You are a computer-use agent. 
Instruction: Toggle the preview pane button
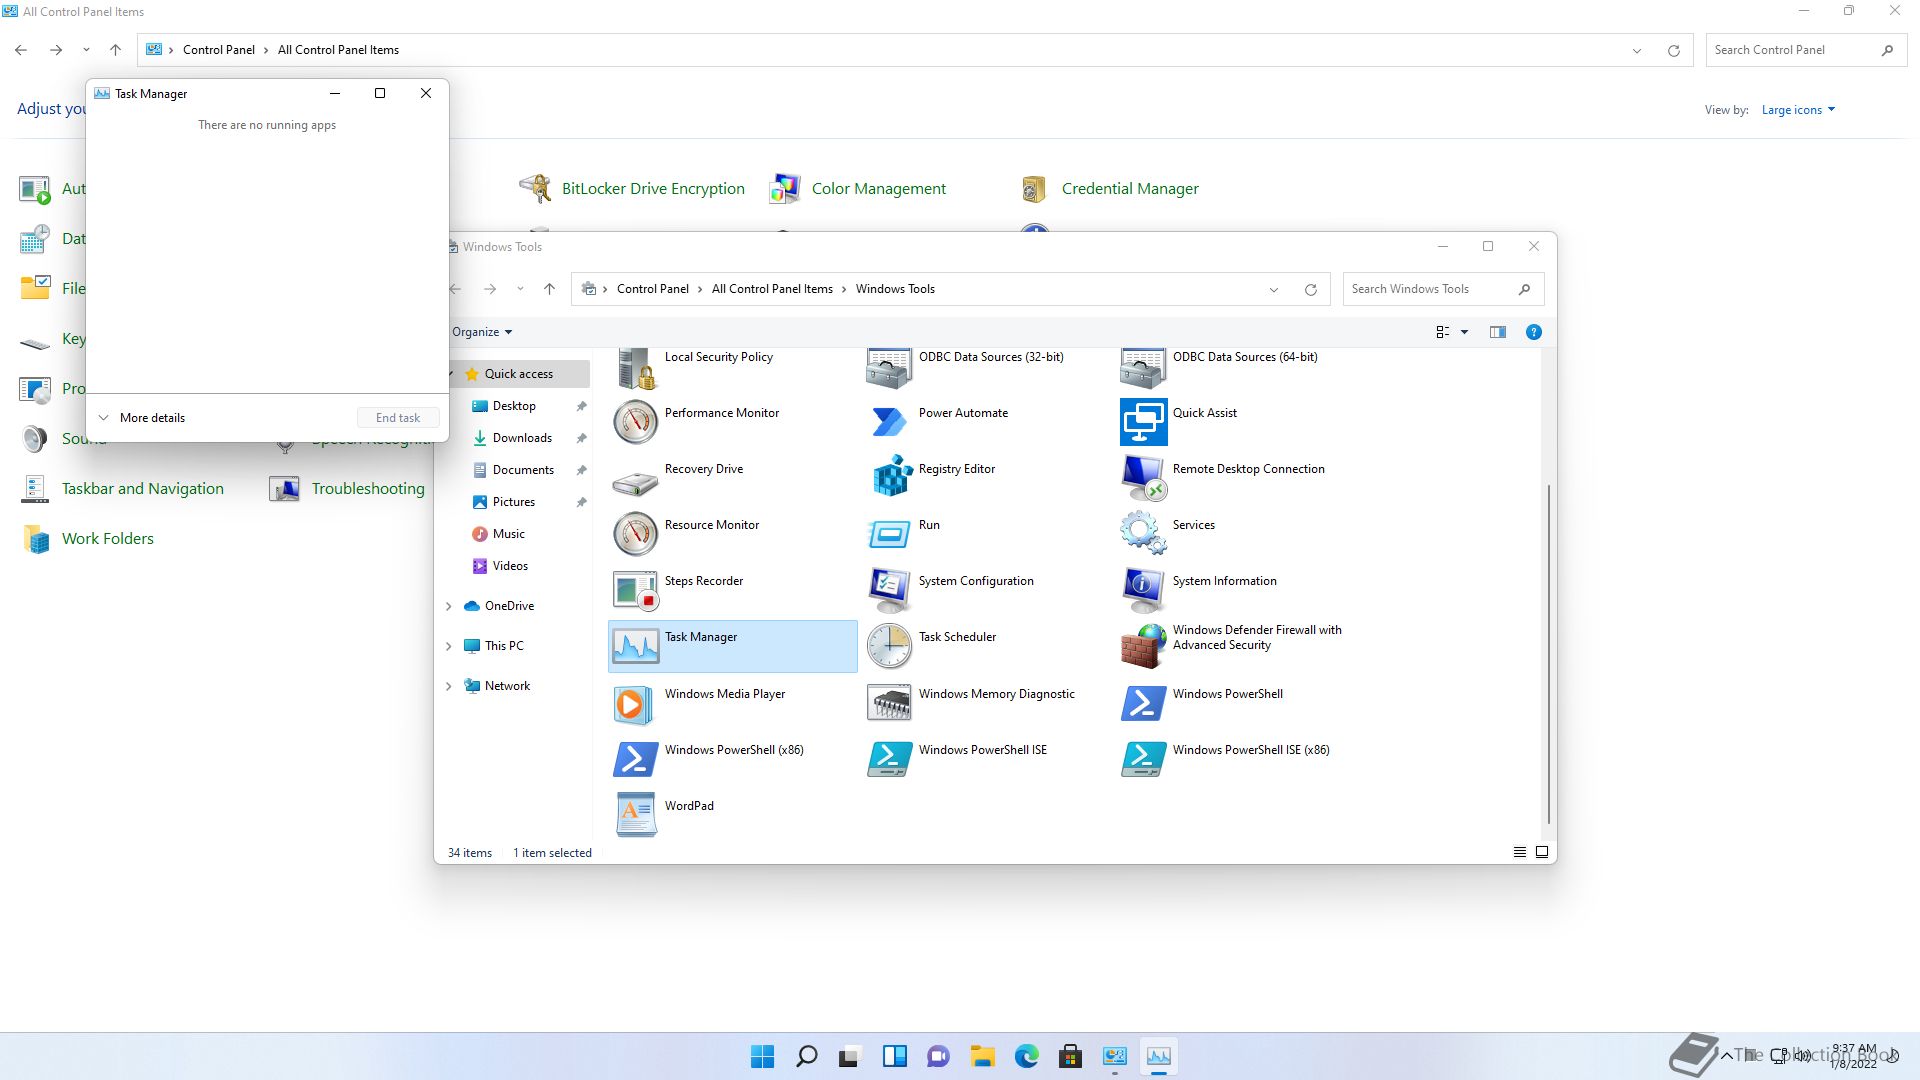pyautogui.click(x=1497, y=332)
